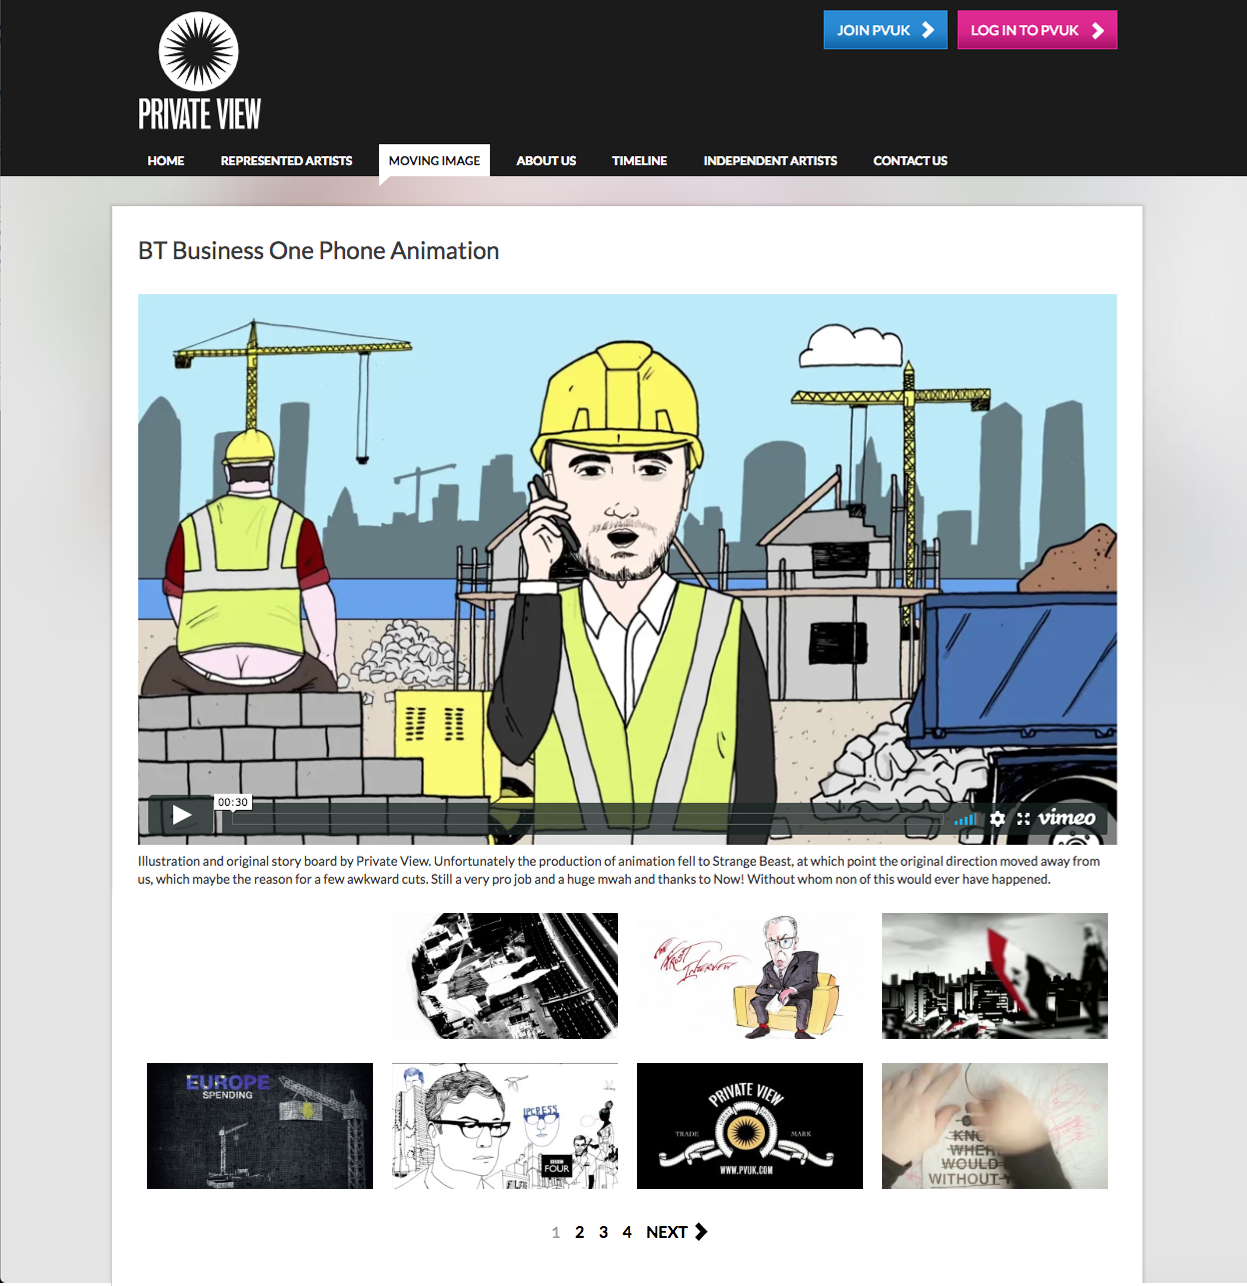Screen dimensions: 1247x1286
Task: Go to pagination page 4
Action: pyautogui.click(x=627, y=1232)
